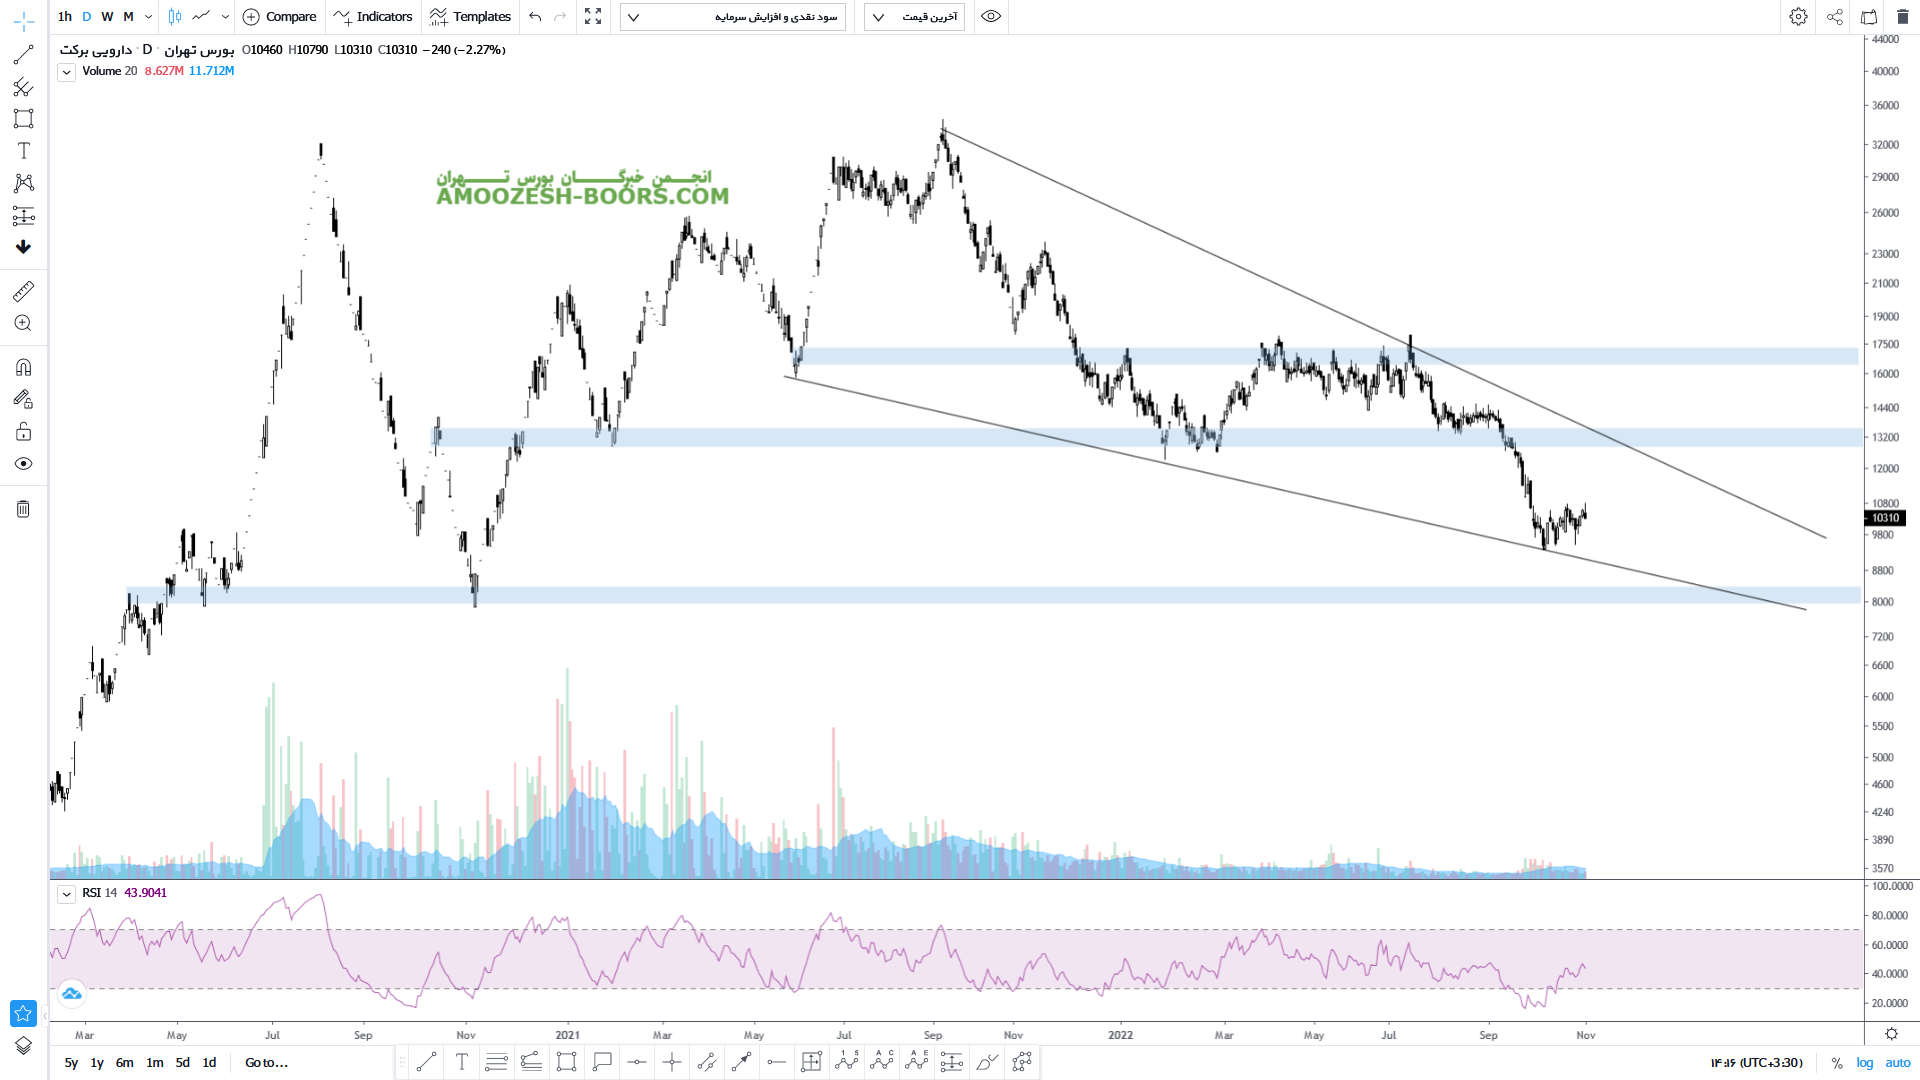1920x1080 pixels.
Task: Click the undo arrow icon
Action: point(535,17)
